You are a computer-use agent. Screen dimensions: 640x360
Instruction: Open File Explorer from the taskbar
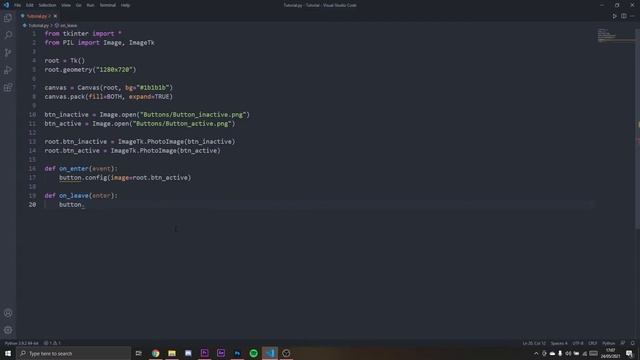(x=172, y=353)
